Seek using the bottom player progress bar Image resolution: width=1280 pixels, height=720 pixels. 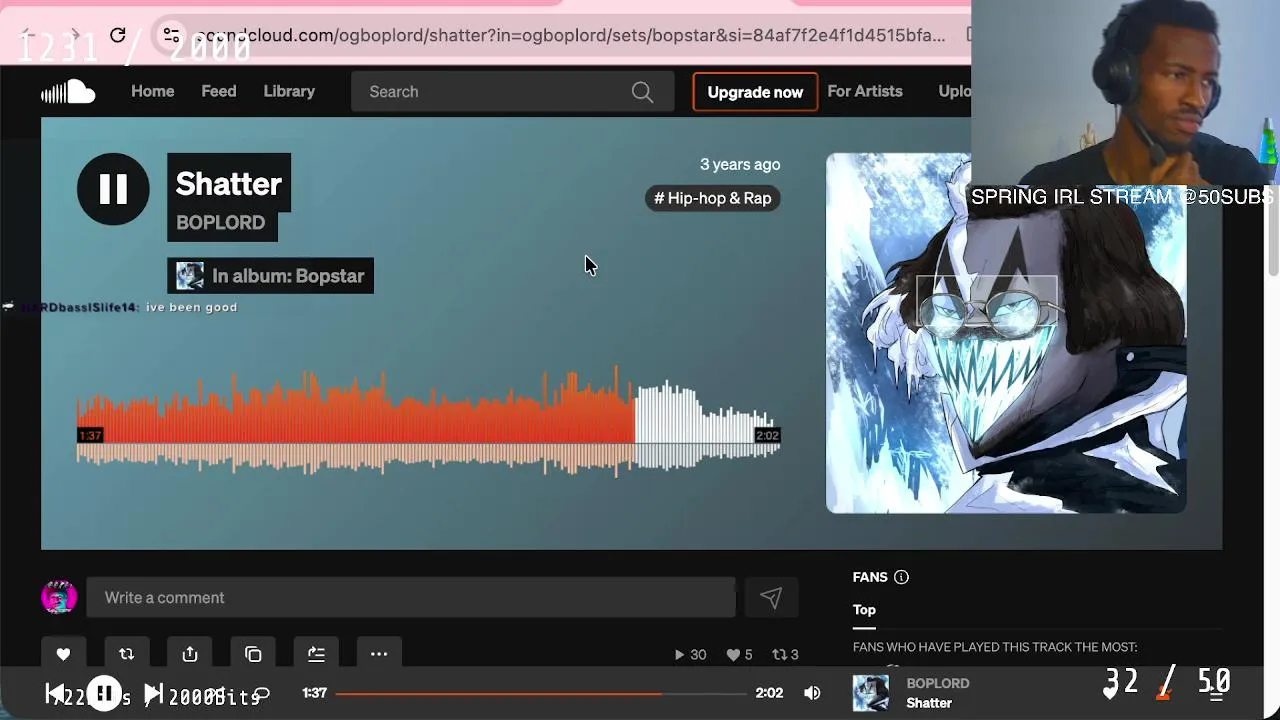coord(541,693)
